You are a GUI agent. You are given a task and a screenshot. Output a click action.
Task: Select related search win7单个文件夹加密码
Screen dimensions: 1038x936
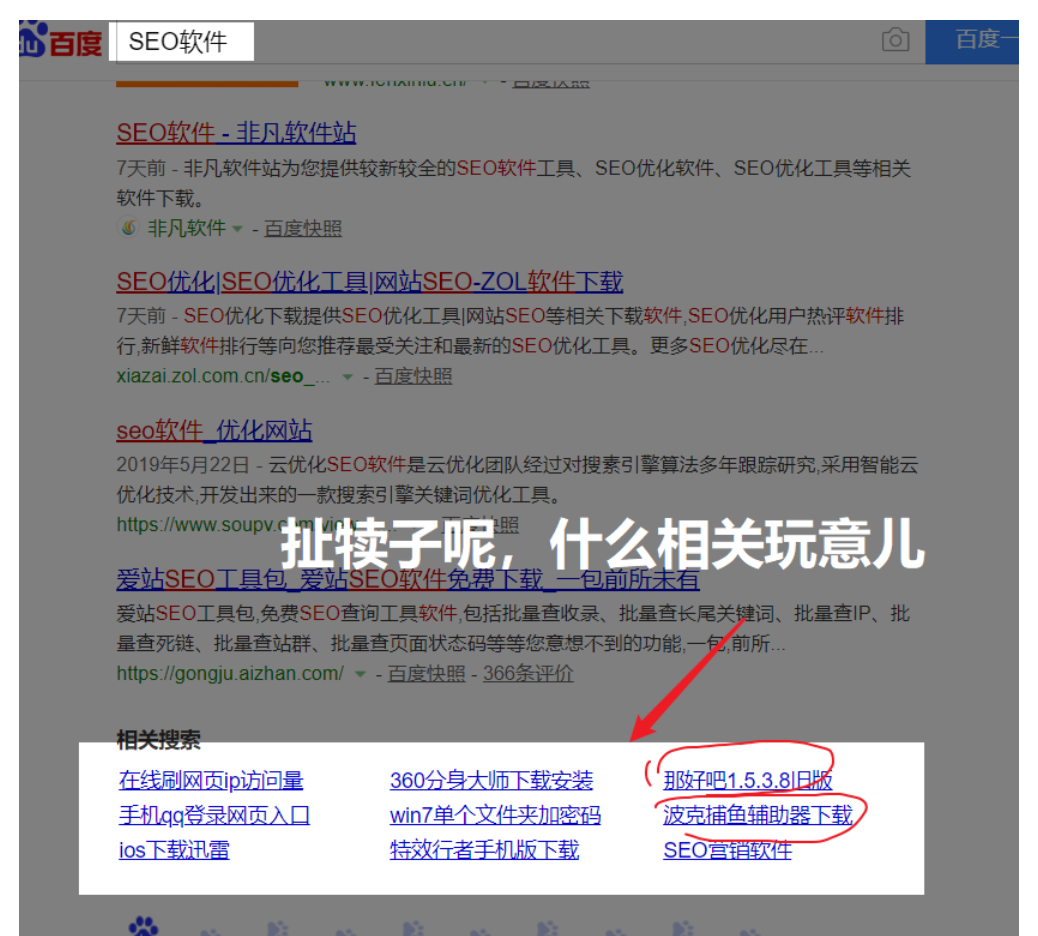click(x=495, y=815)
